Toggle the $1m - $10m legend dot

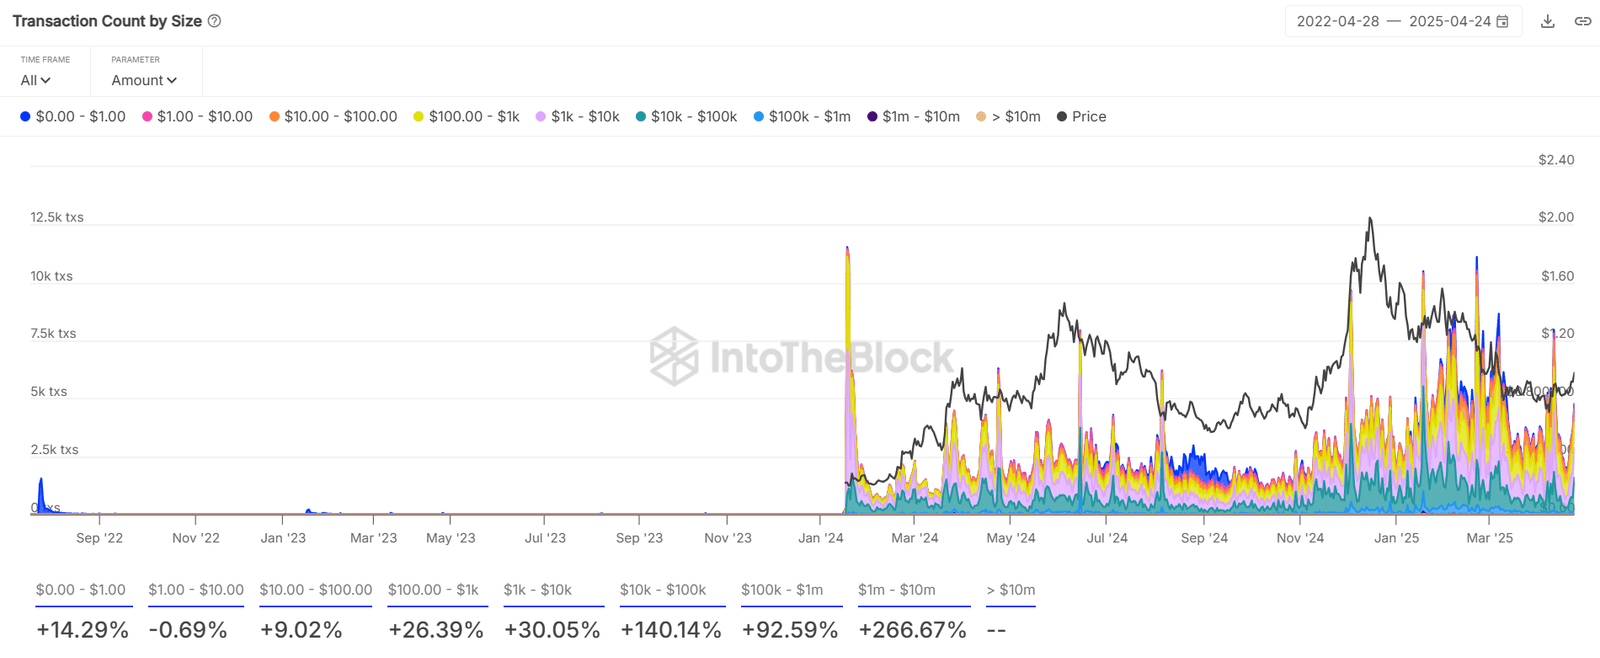(x=872, y=117)
